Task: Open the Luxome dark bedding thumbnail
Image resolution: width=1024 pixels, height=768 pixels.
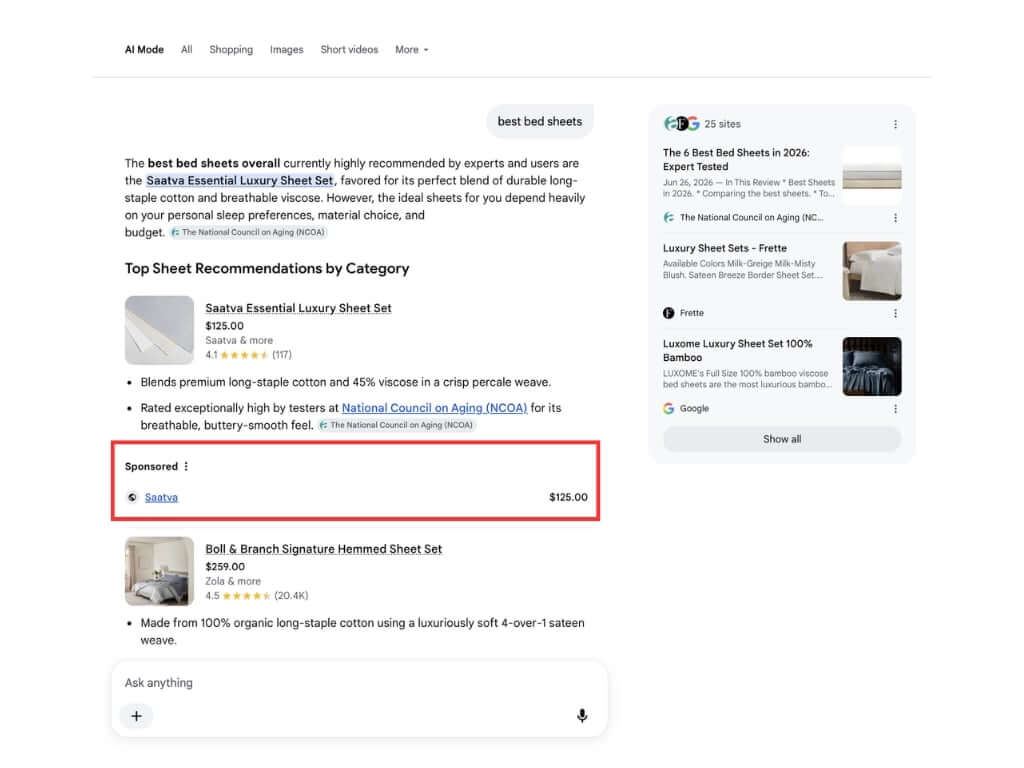Action: [x=872, y=366]
